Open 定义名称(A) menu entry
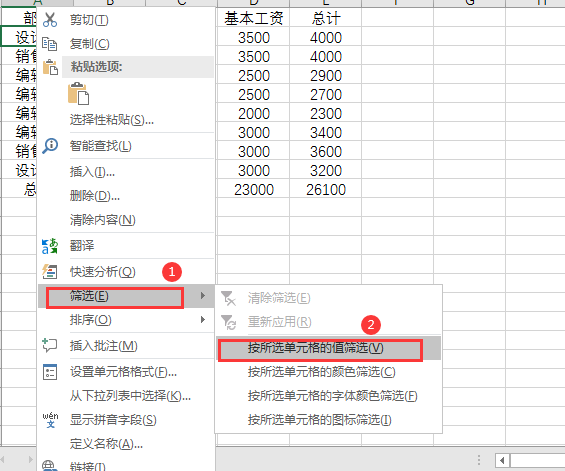This screenshot has width=565, height=471. [106, 444]
